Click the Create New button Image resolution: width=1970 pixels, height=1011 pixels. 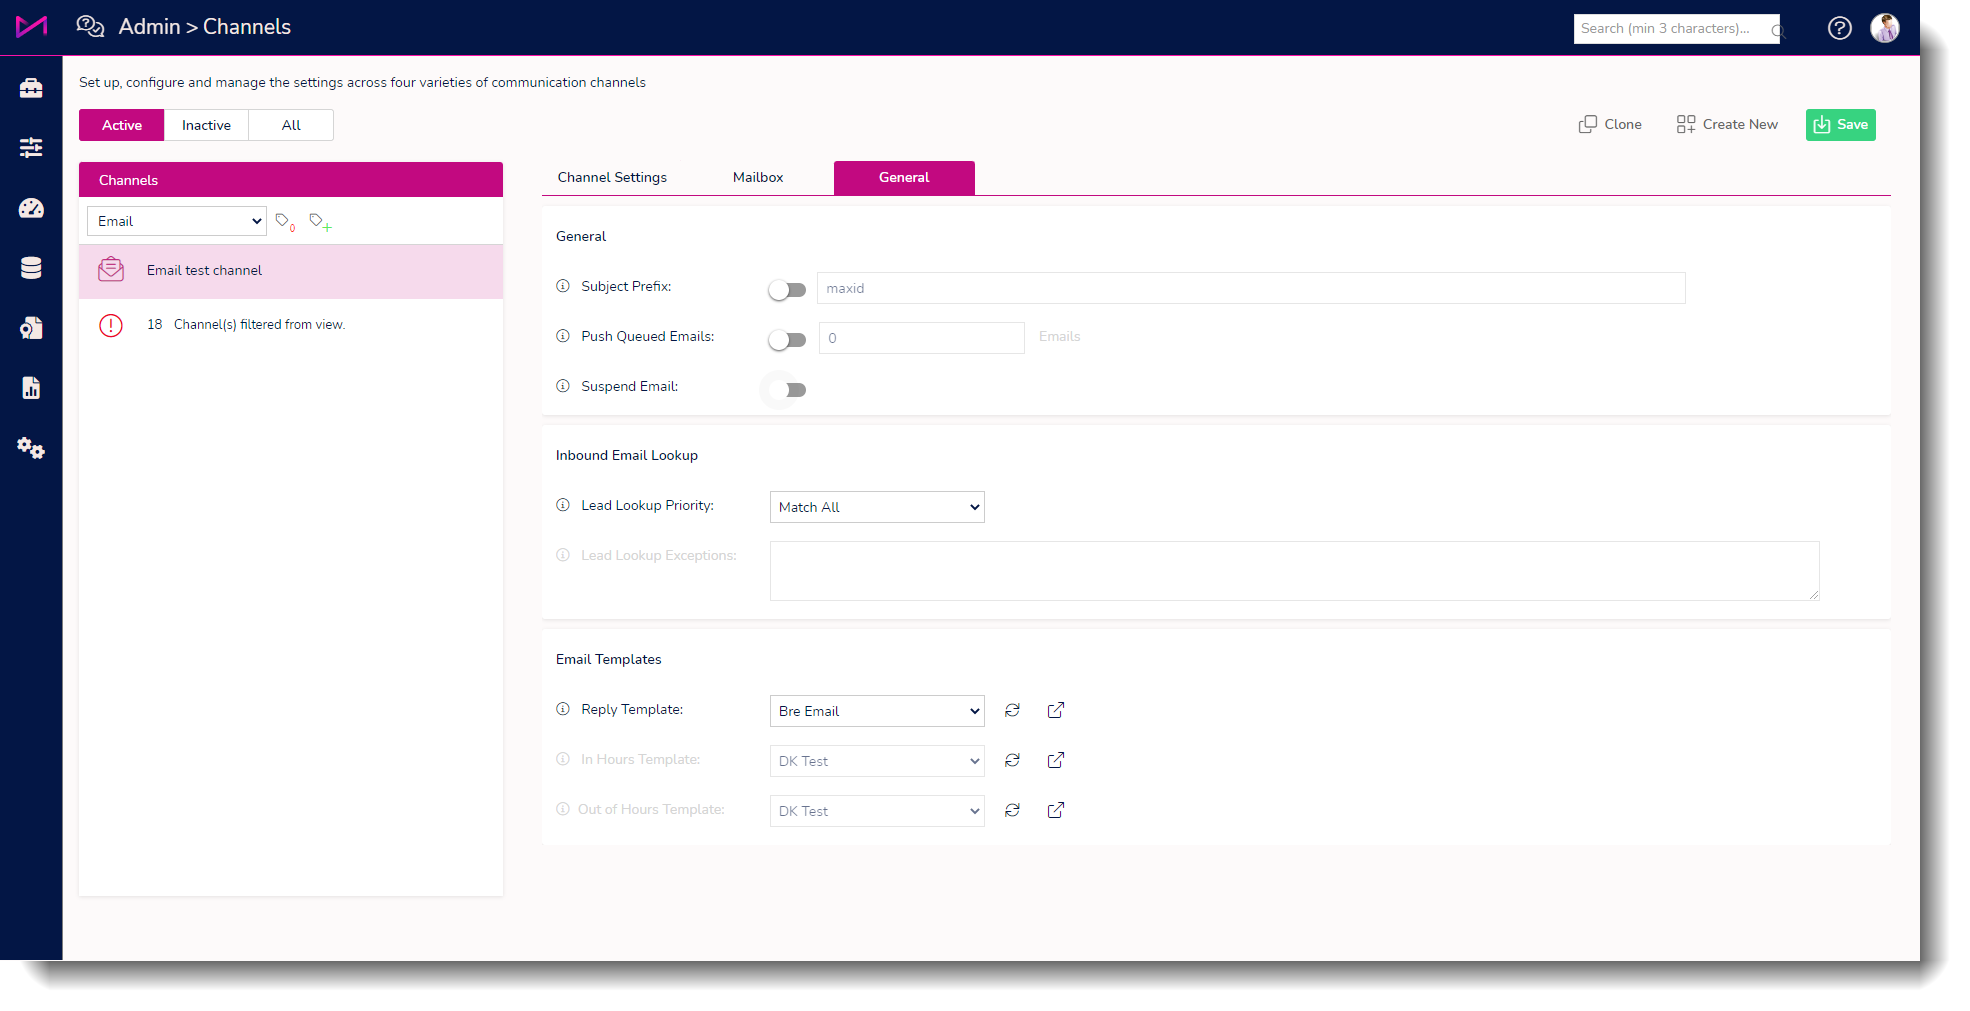[1727, 124]
